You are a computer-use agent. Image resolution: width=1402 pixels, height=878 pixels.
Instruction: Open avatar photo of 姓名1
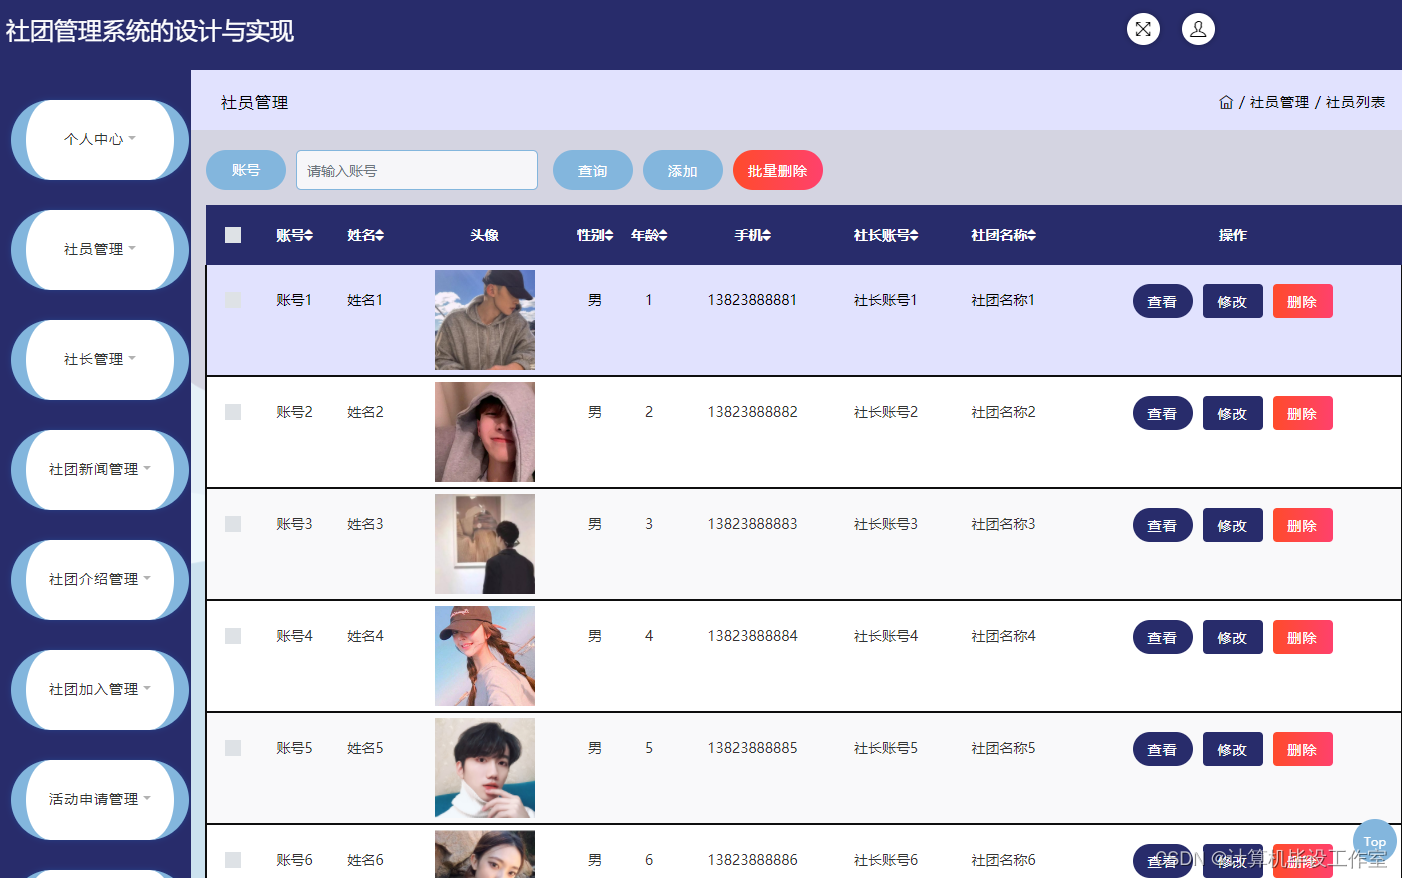coord(485,320)
